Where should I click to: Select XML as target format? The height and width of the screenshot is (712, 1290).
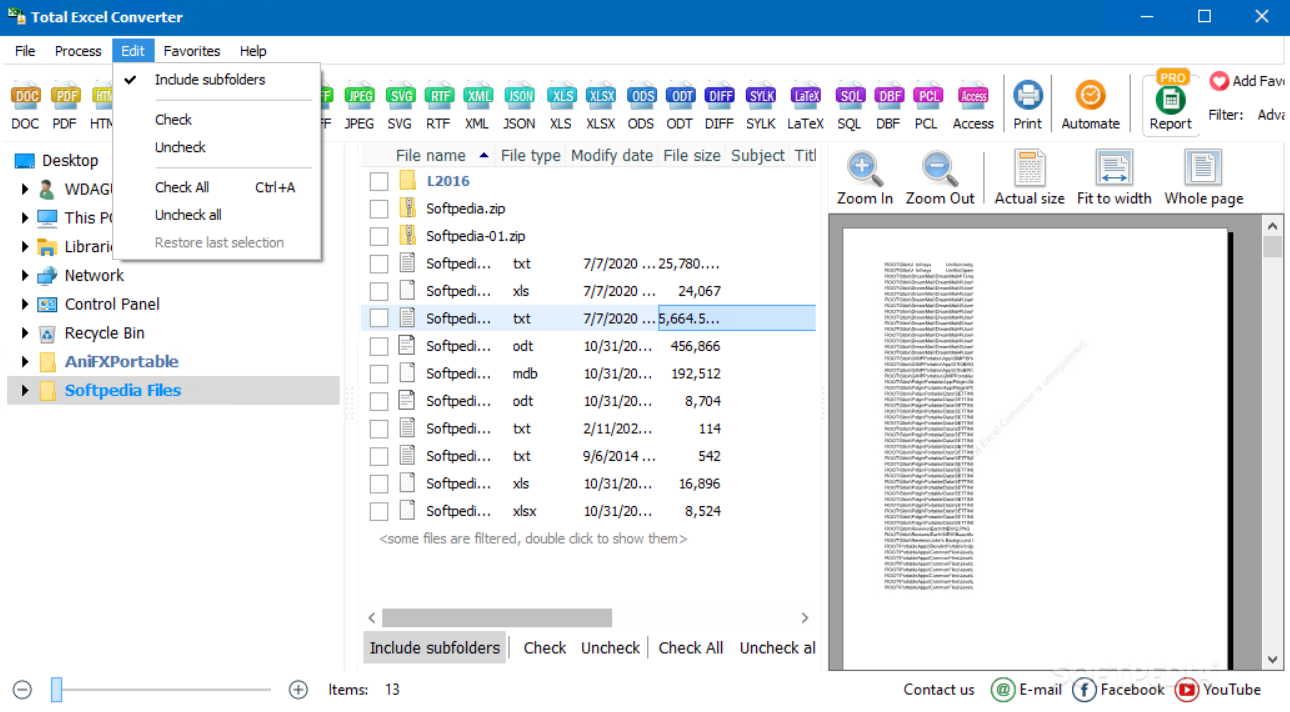[477, 106]
